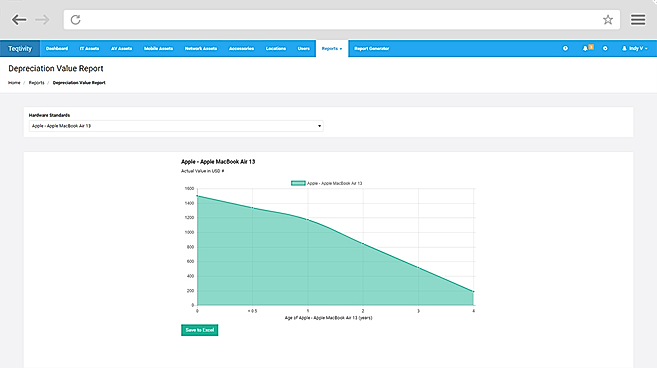Click the browser forward arrow

point(42,20)
